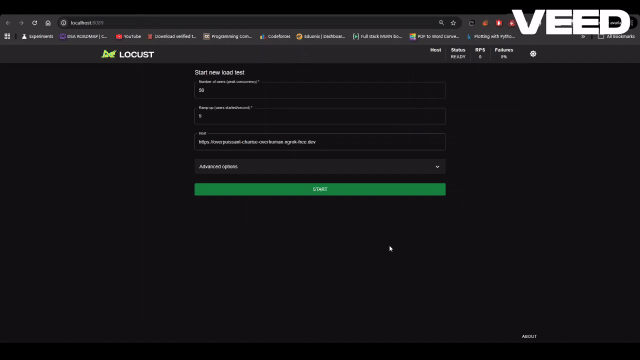The height and width of the screenshot is (360, 640).
Task: Click the Host label in the header
Action: [x=436, y=50]
